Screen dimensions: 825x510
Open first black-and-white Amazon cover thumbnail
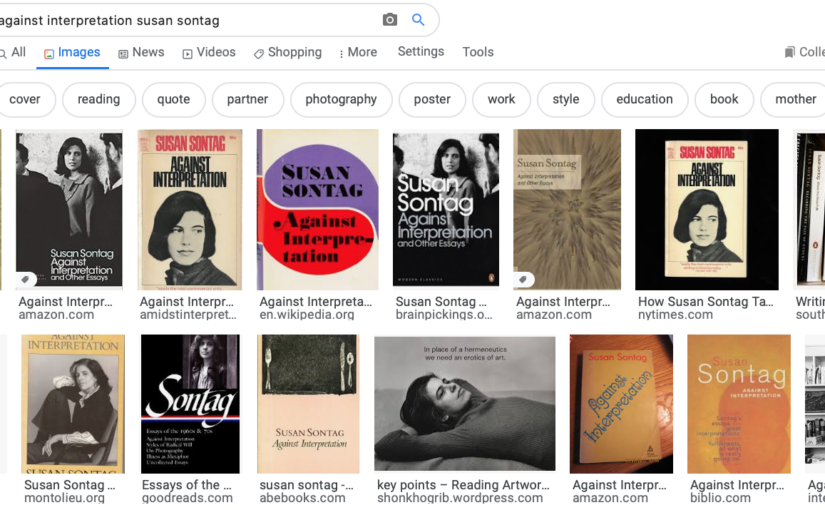coord(69,209)
